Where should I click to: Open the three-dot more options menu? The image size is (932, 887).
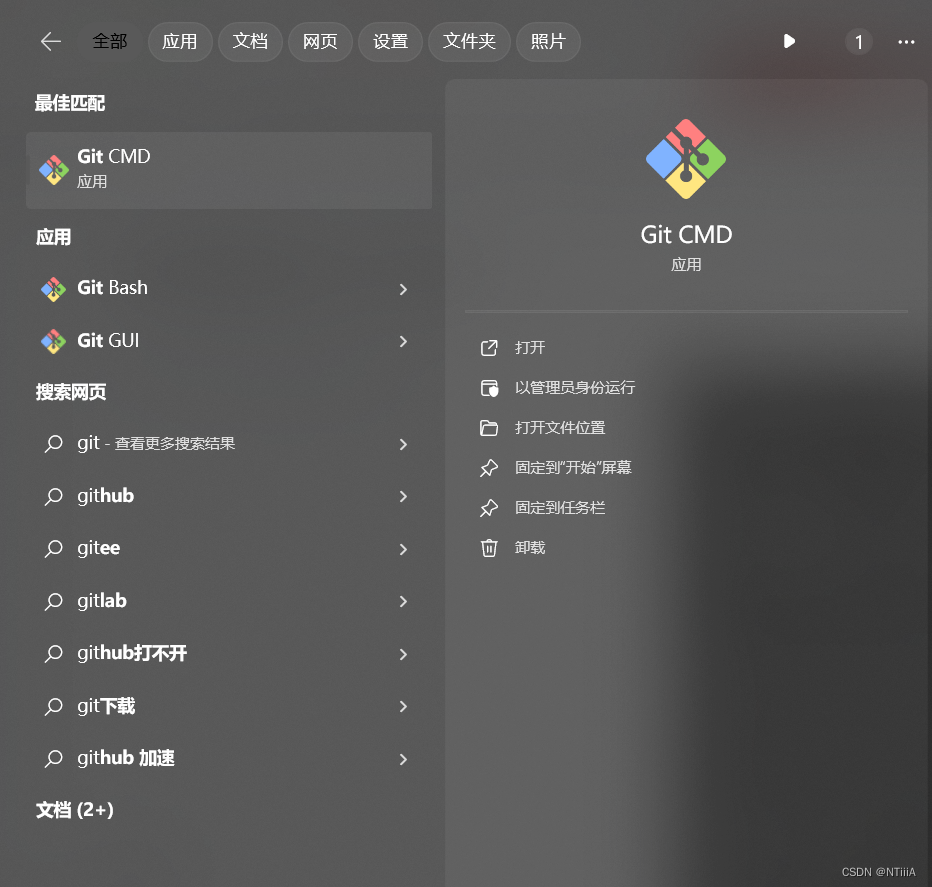coord(906,42)
